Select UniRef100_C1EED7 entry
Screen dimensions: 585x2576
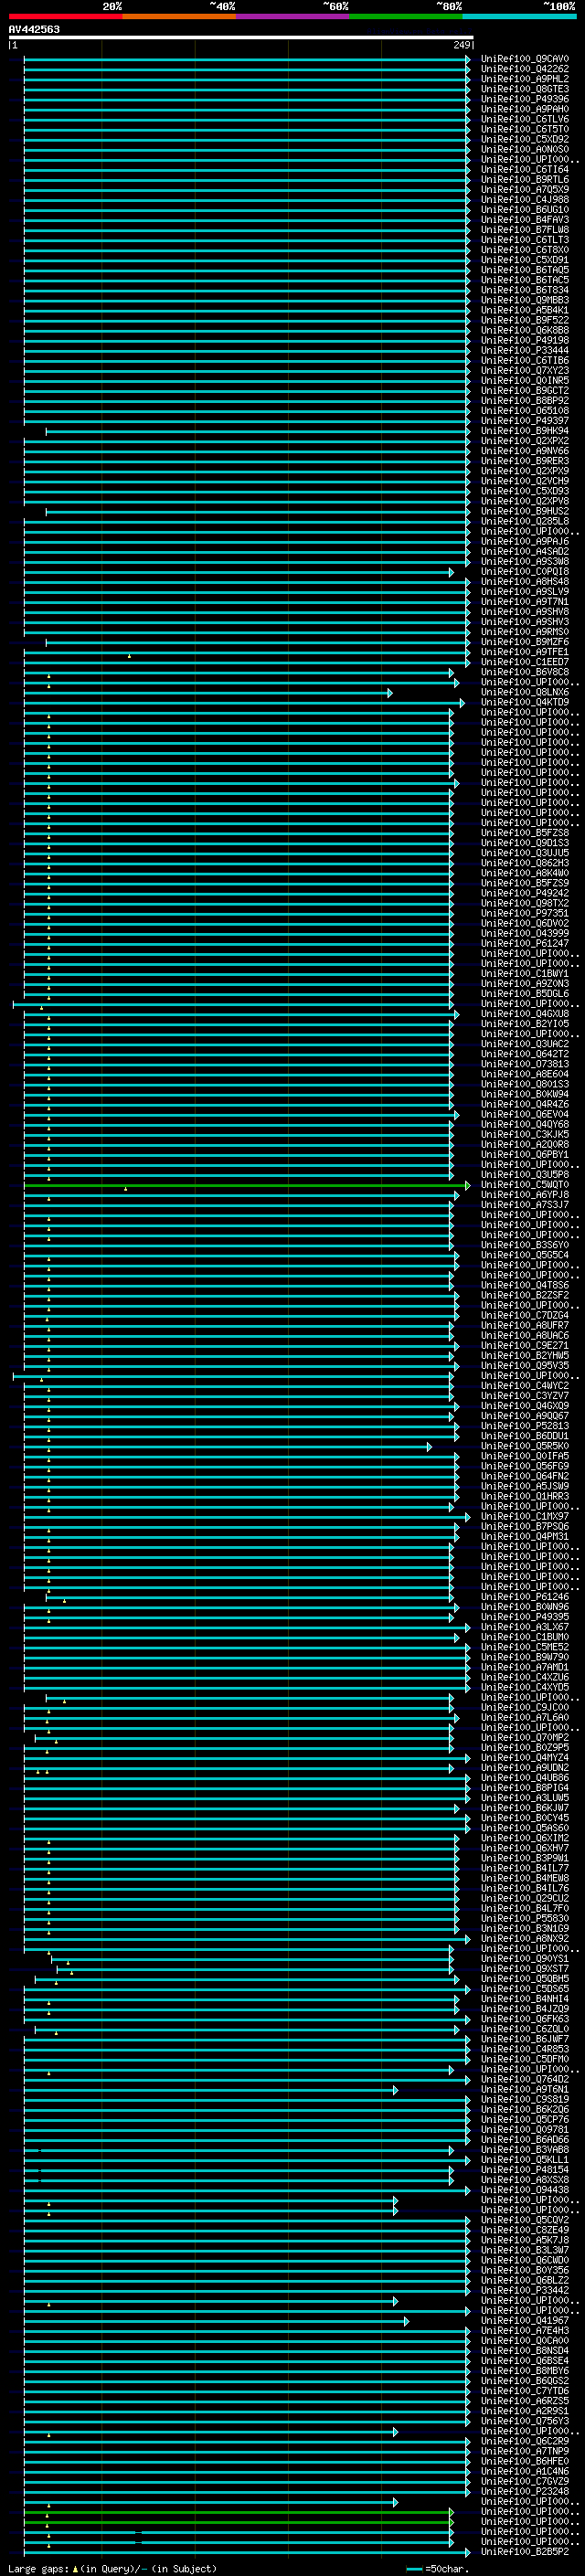[524, 662]
